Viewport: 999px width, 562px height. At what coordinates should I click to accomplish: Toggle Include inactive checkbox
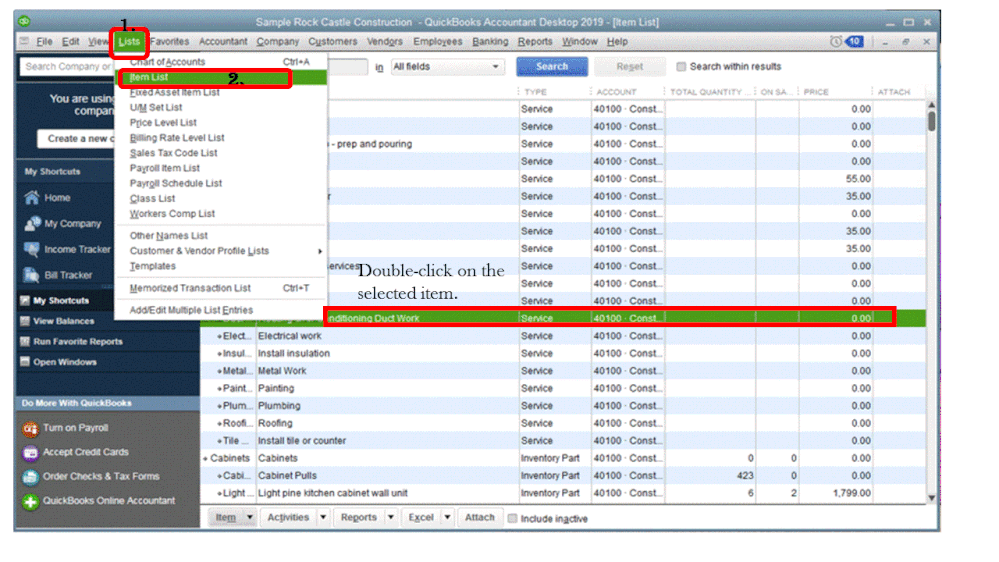tap(513, 519)
